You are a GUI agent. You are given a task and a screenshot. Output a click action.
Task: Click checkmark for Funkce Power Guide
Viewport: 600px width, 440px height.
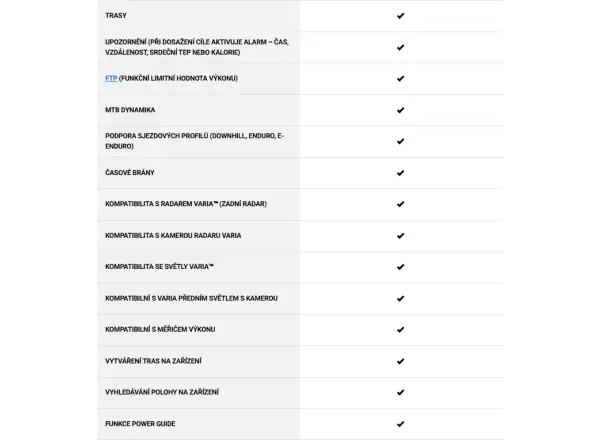click(400, 424)
